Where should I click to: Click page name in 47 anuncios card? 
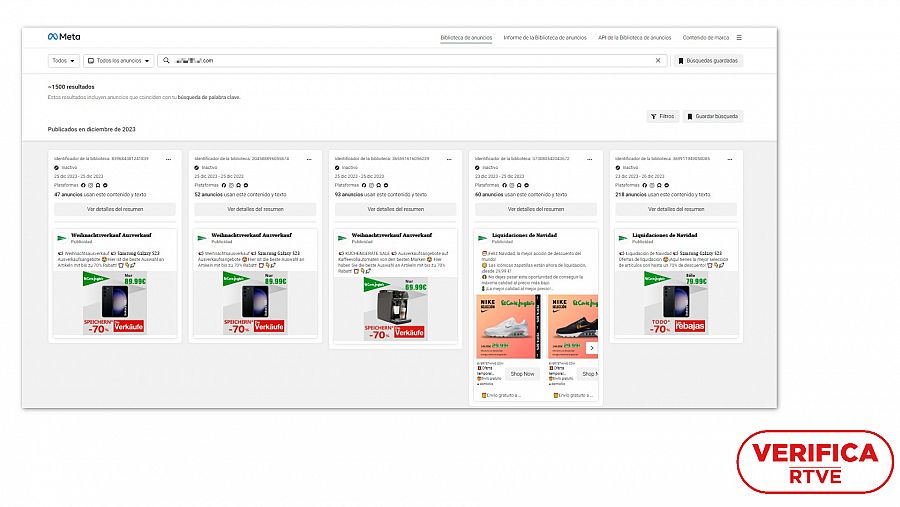111,235
